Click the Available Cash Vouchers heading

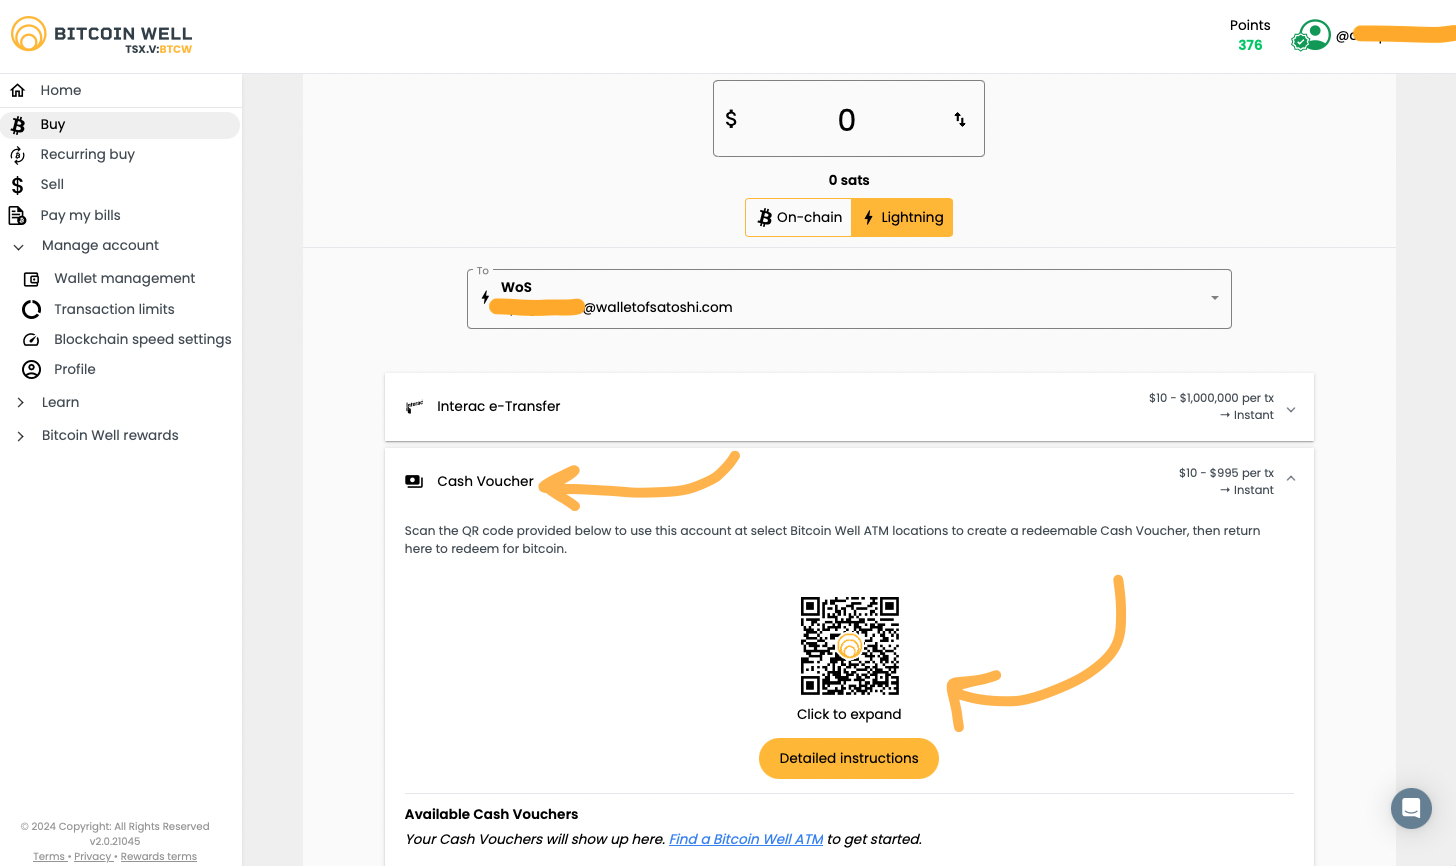pyautogui.click(x=491, y=814)
